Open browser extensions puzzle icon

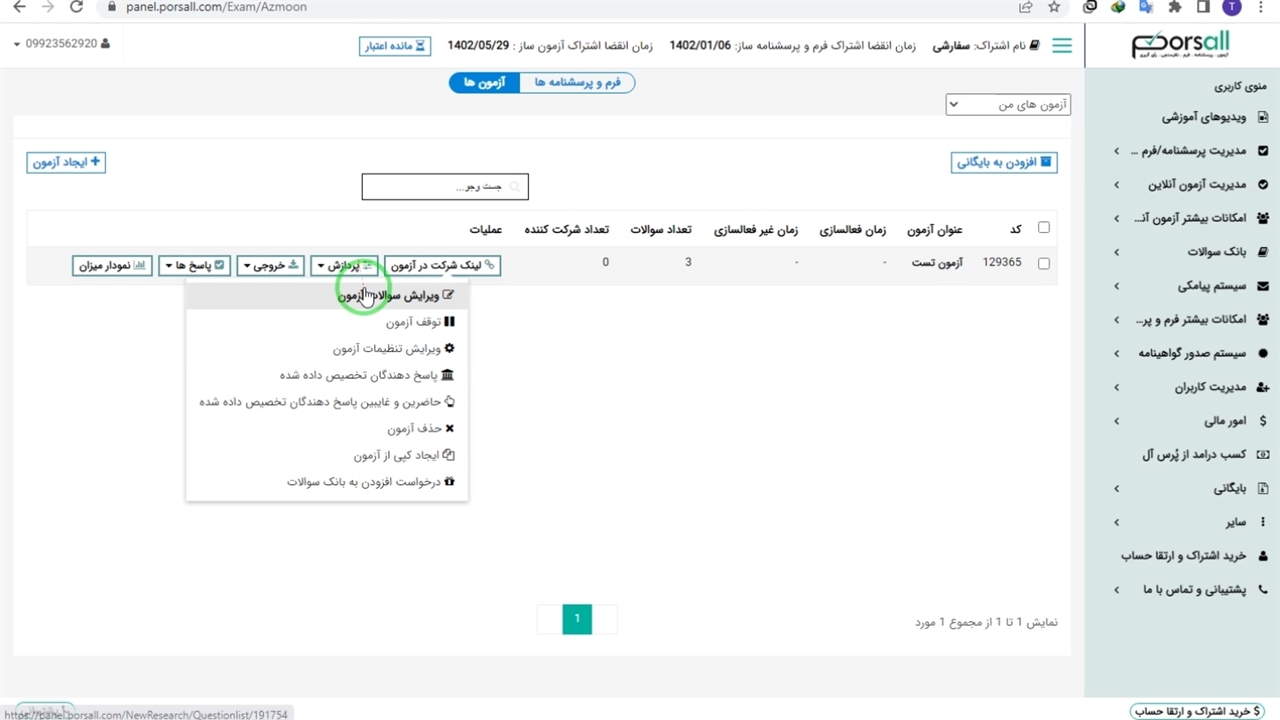pos(1175,7)
